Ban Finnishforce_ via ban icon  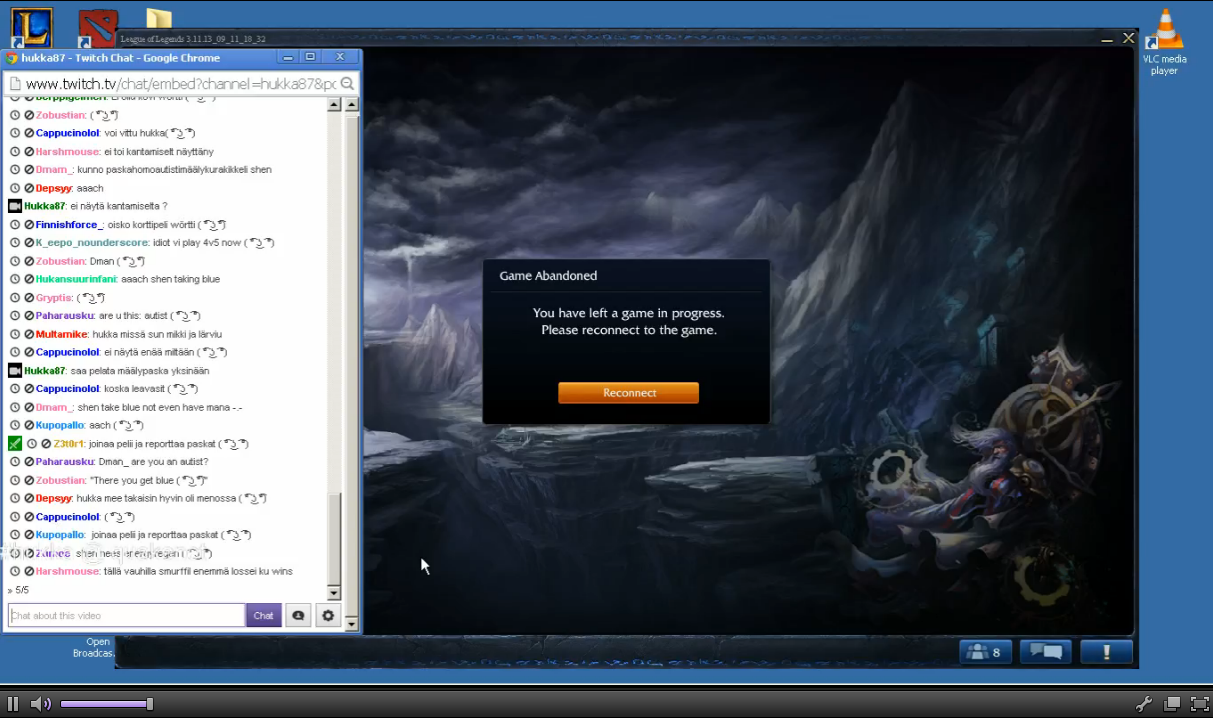29,225
